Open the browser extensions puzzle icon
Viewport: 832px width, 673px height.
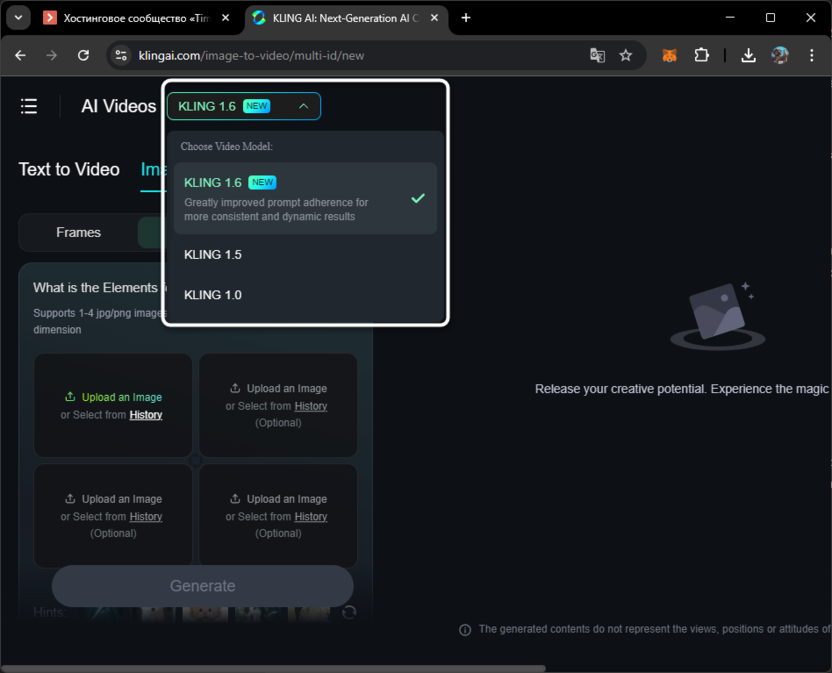pyautogui.click(x=701, y=55)
